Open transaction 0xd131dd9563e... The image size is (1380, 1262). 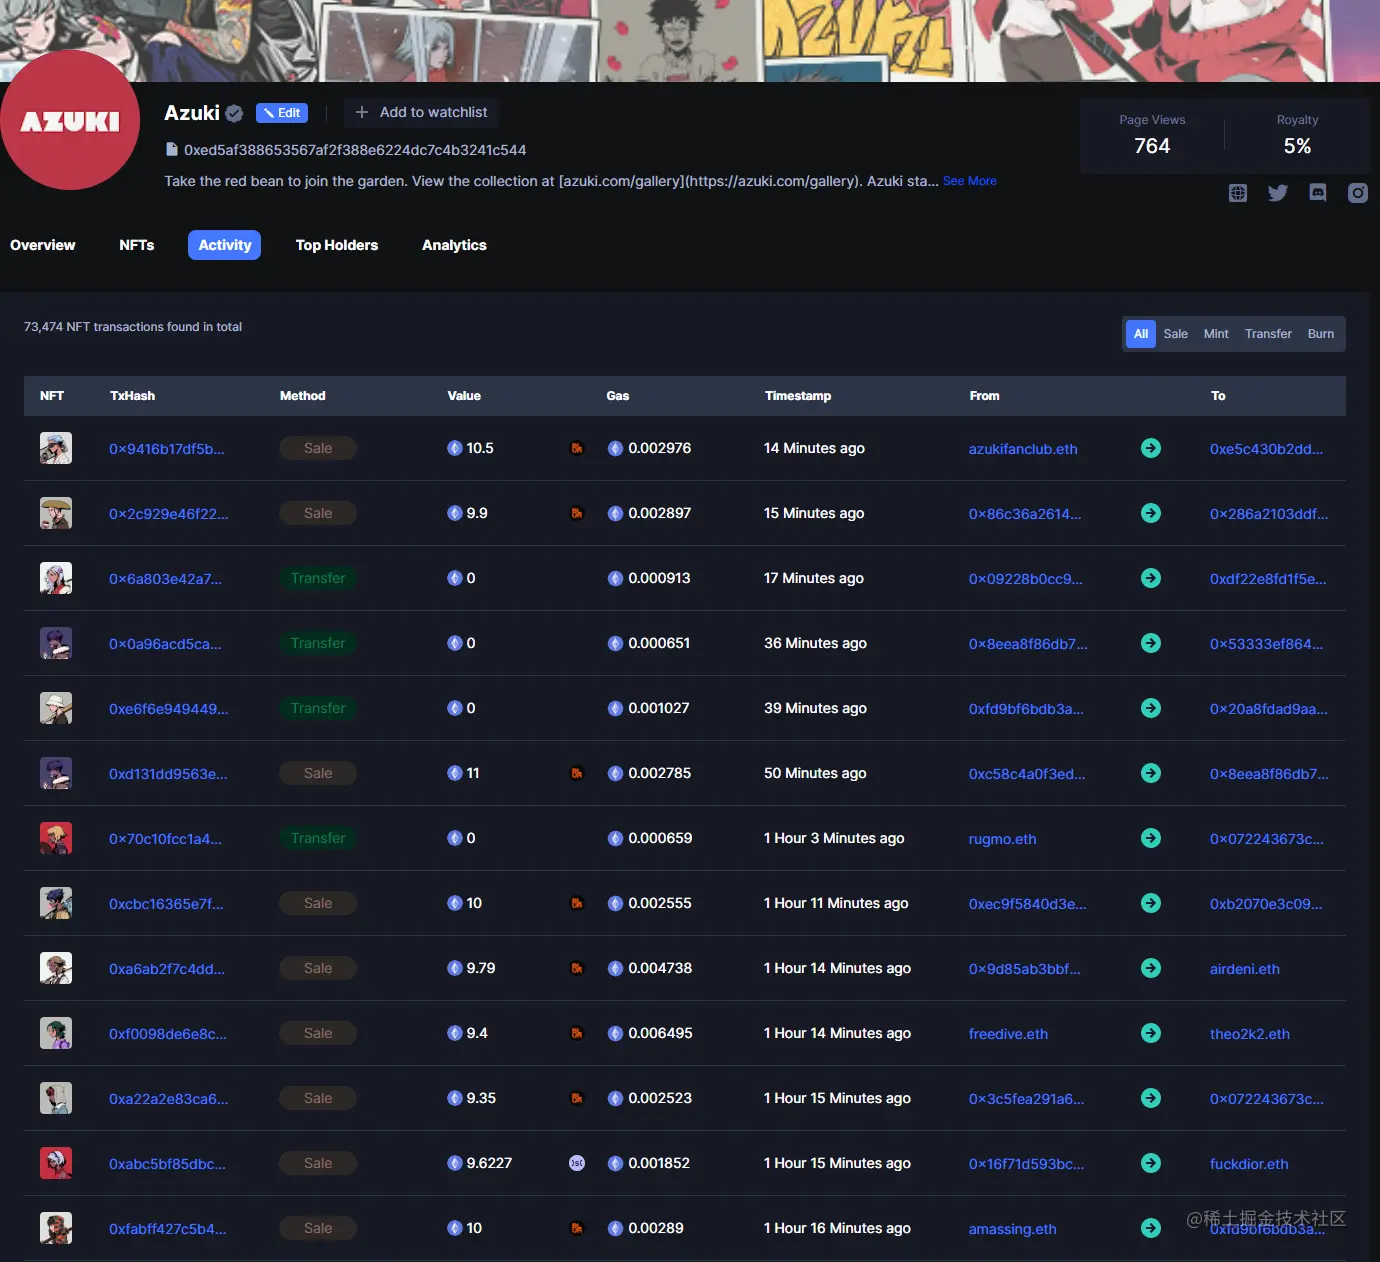(x=168, y=774)
